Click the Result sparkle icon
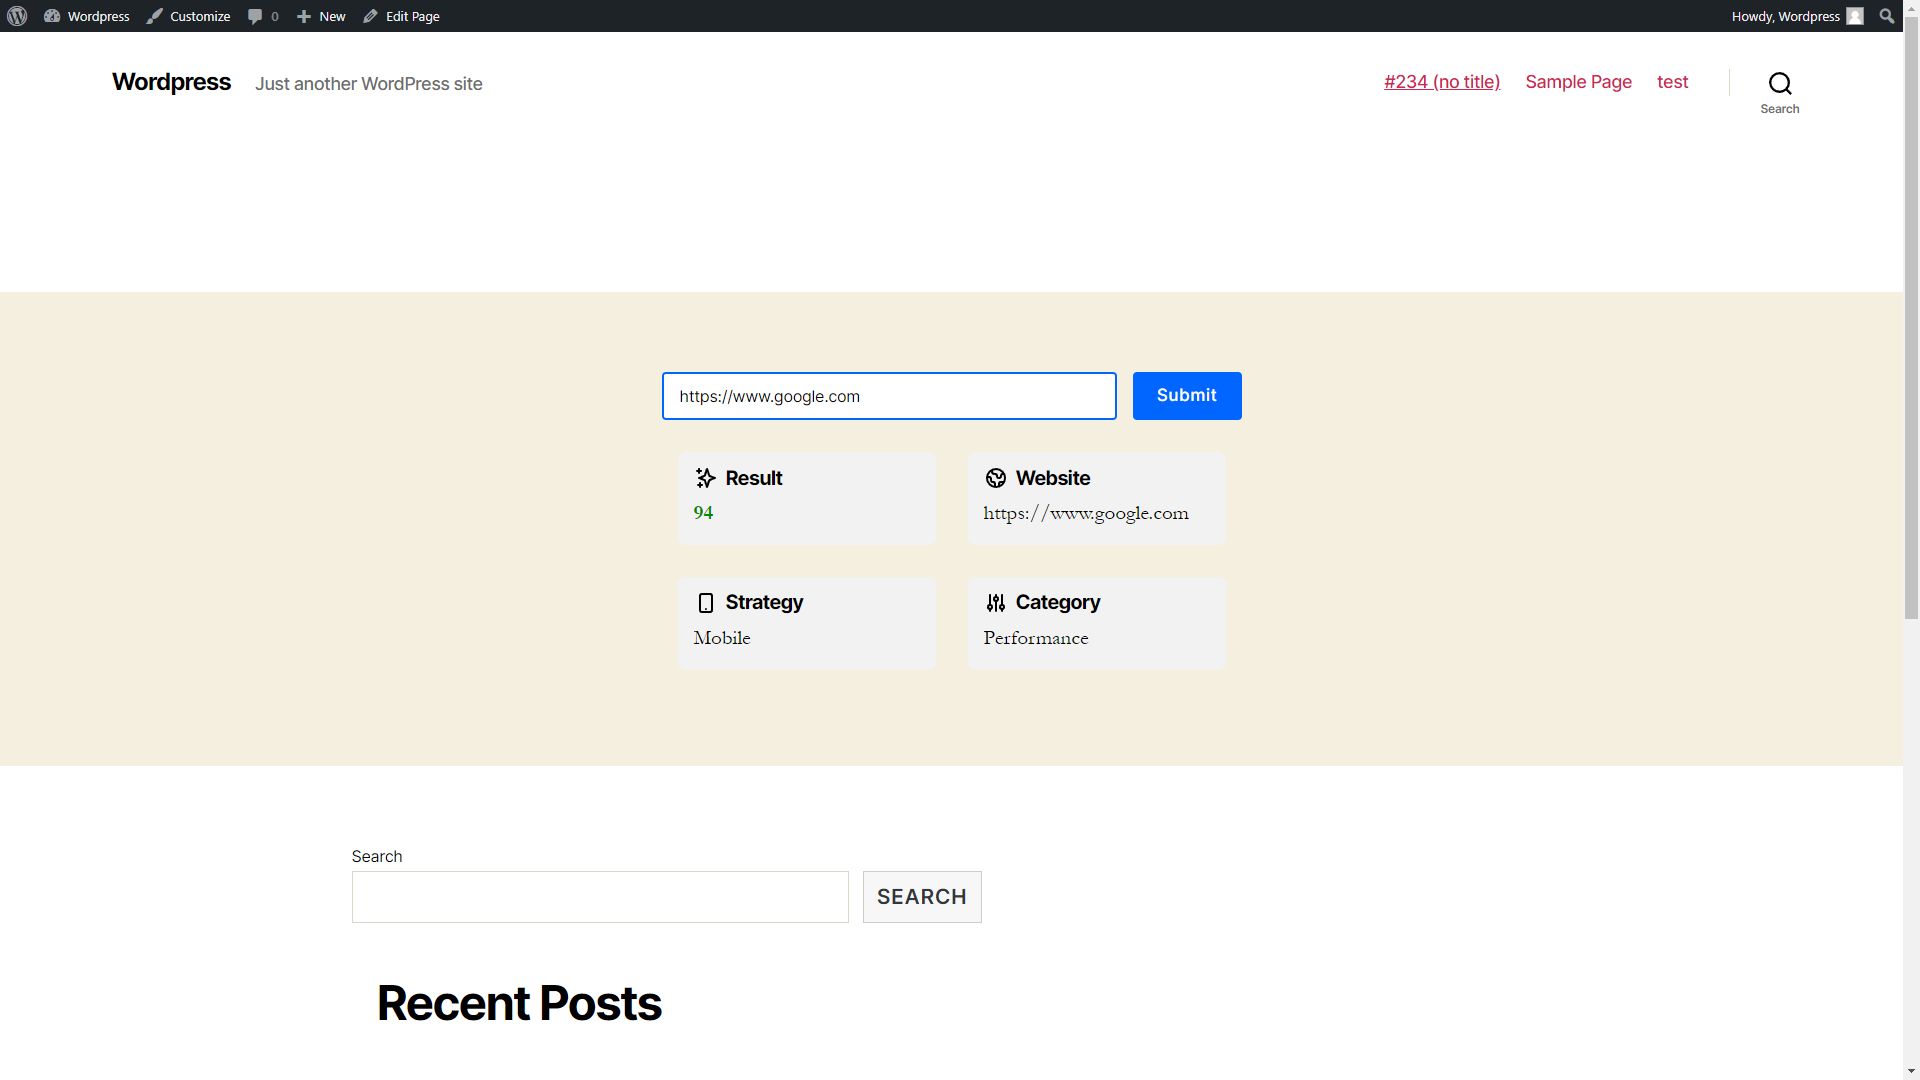Viewport: 1920px width, 1080px height. [x=705, y=478]
